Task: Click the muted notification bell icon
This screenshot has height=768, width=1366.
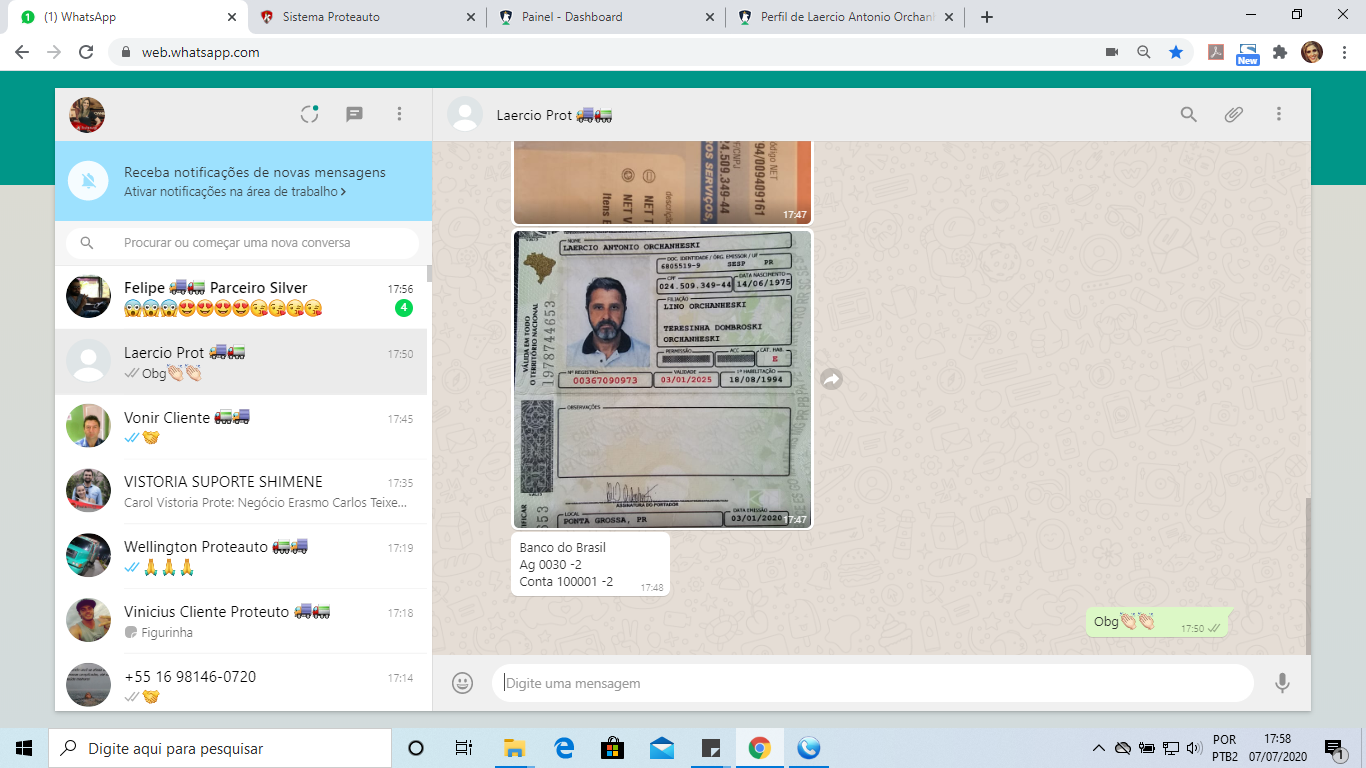Action: point(89,181)
